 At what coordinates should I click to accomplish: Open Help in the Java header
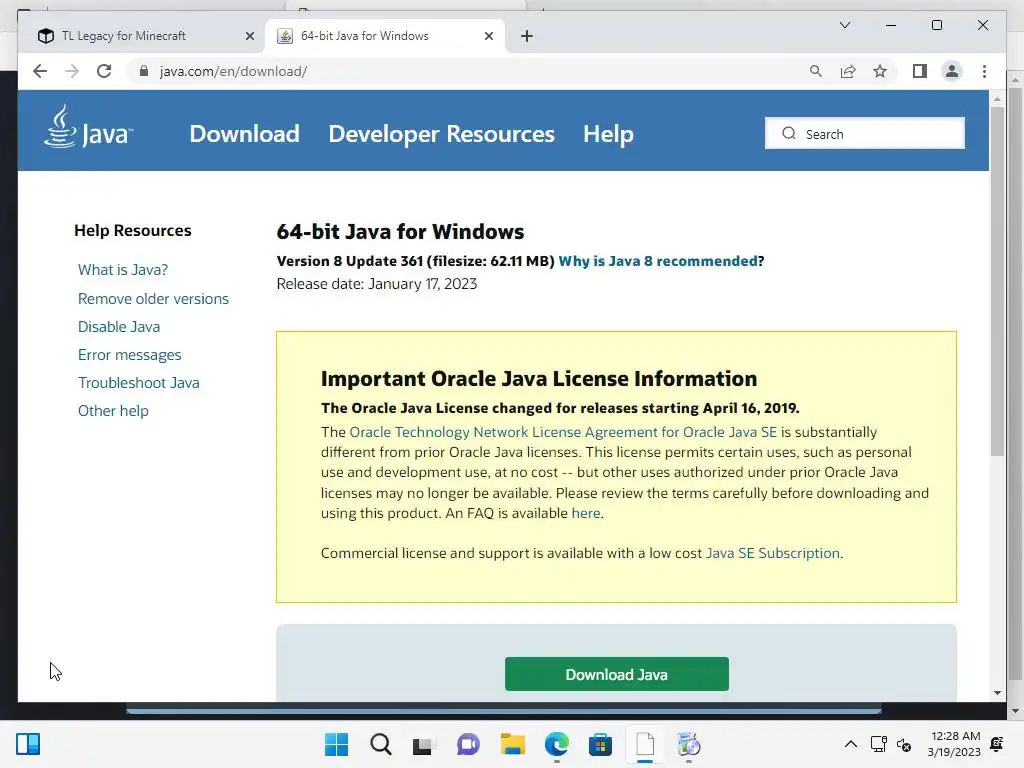(608, 134)
